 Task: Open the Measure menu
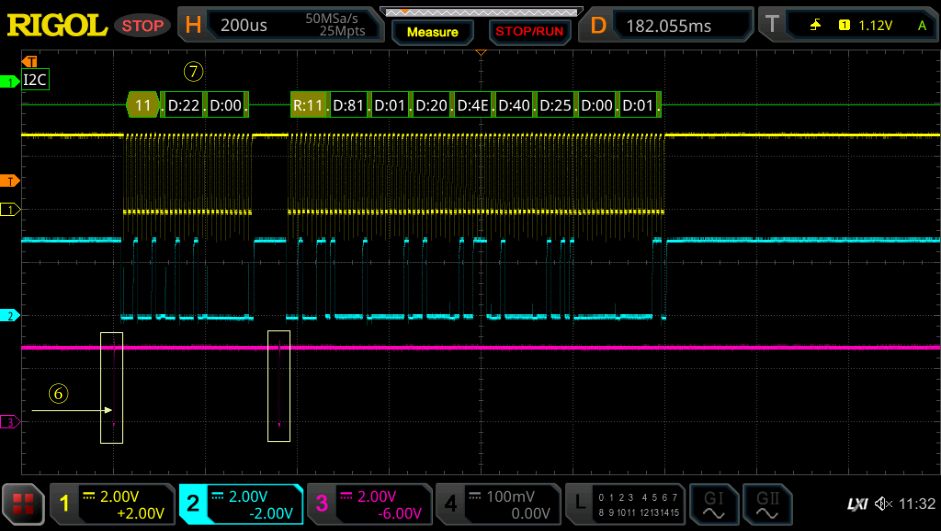point(432,32)
